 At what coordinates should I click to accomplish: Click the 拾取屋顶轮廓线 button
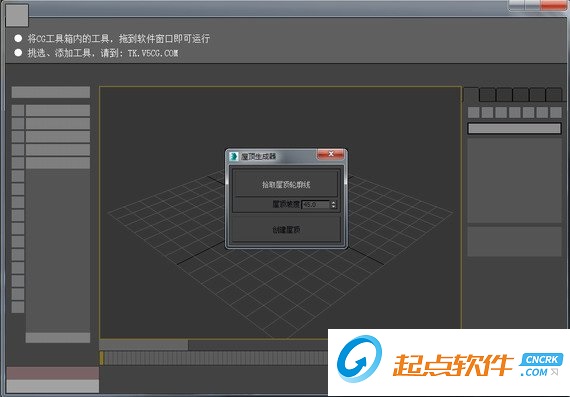click(285, 184)
